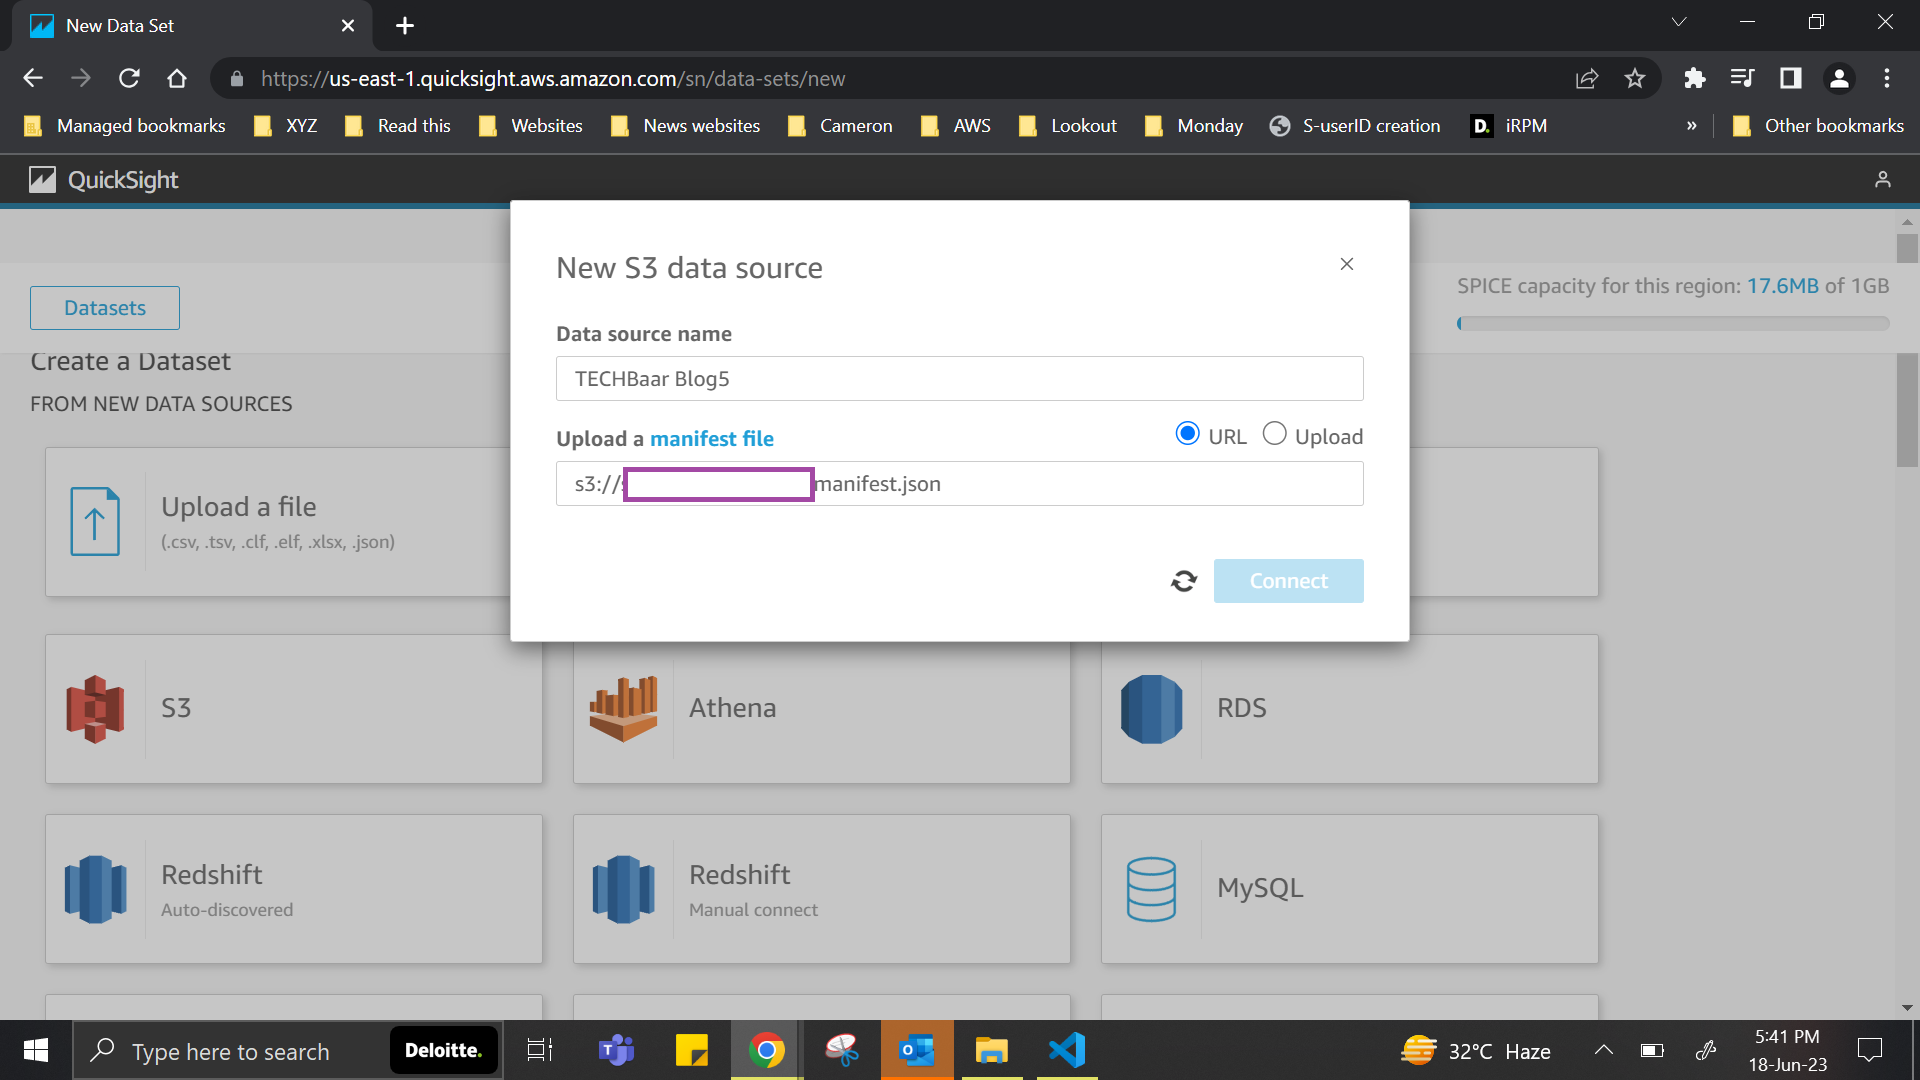Select the New Data Set tab
1920x1080 pixels.
[192, 26]
